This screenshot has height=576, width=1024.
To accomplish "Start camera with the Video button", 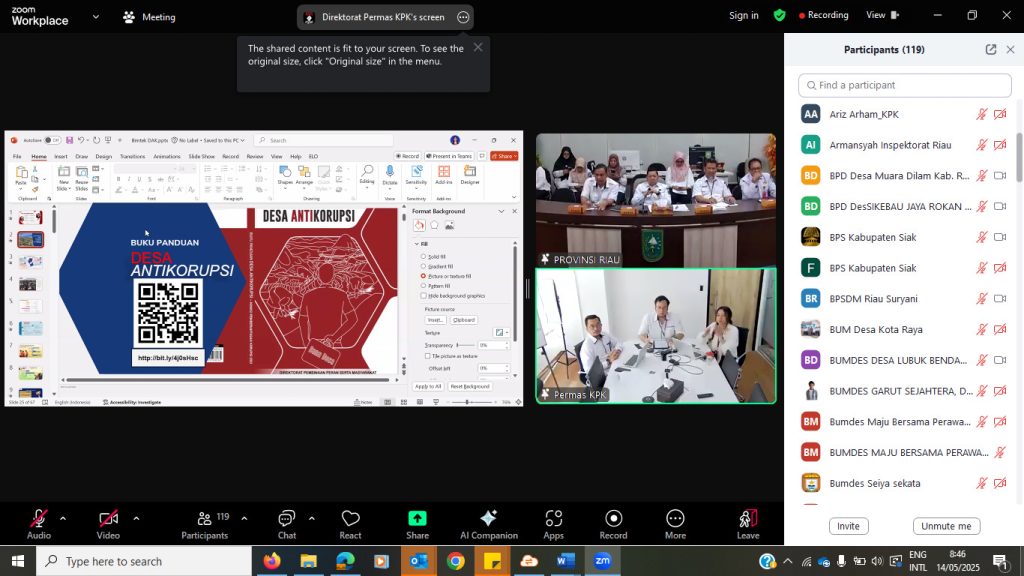I will point(108,524).
